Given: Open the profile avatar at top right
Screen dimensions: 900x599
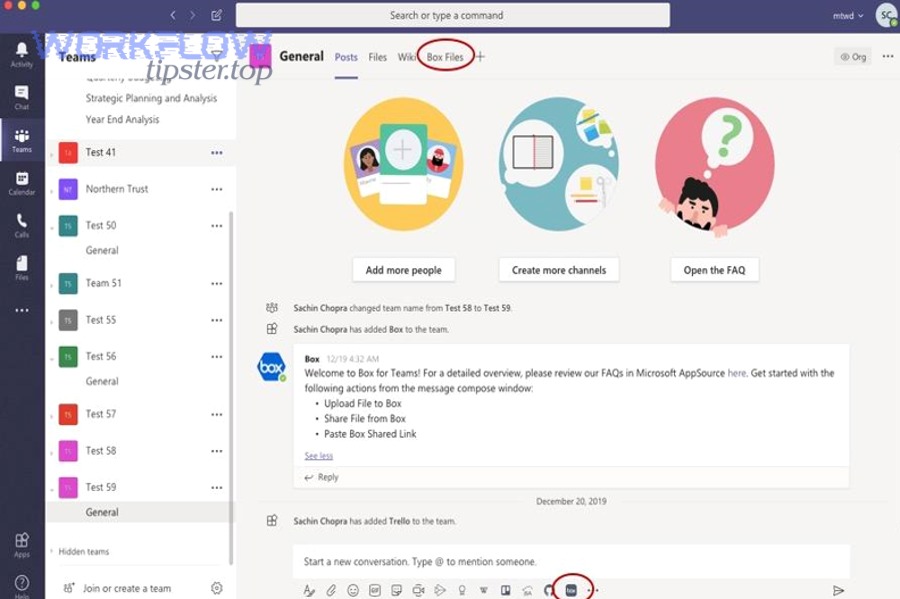Looking at the screenshot, I should click(887, 15).
